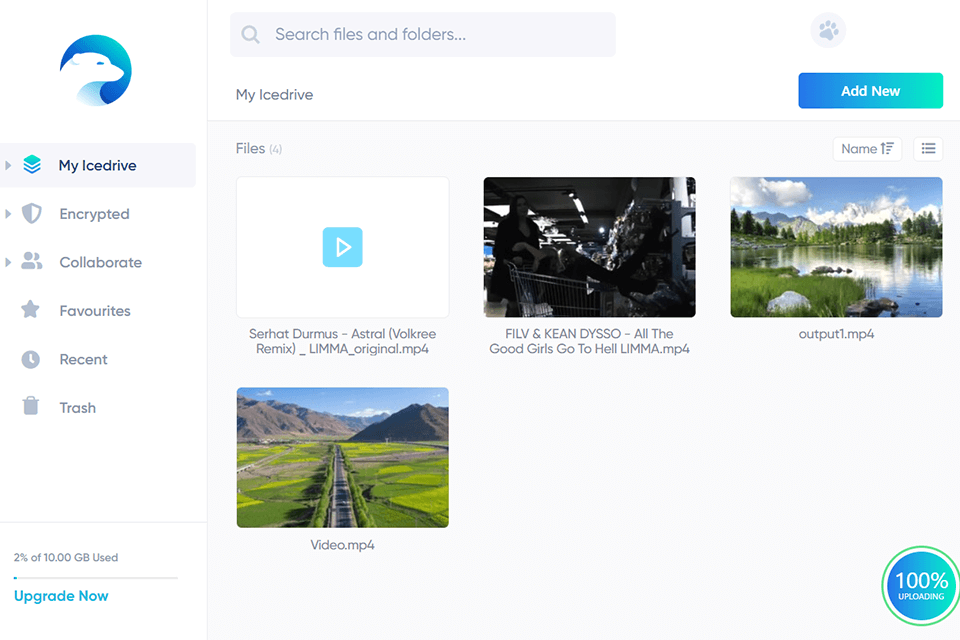This screenshot has width=960, height=640.
Task: Click the FILV & KEAN DYSSO file name
Action: click(x=590, y=341)
